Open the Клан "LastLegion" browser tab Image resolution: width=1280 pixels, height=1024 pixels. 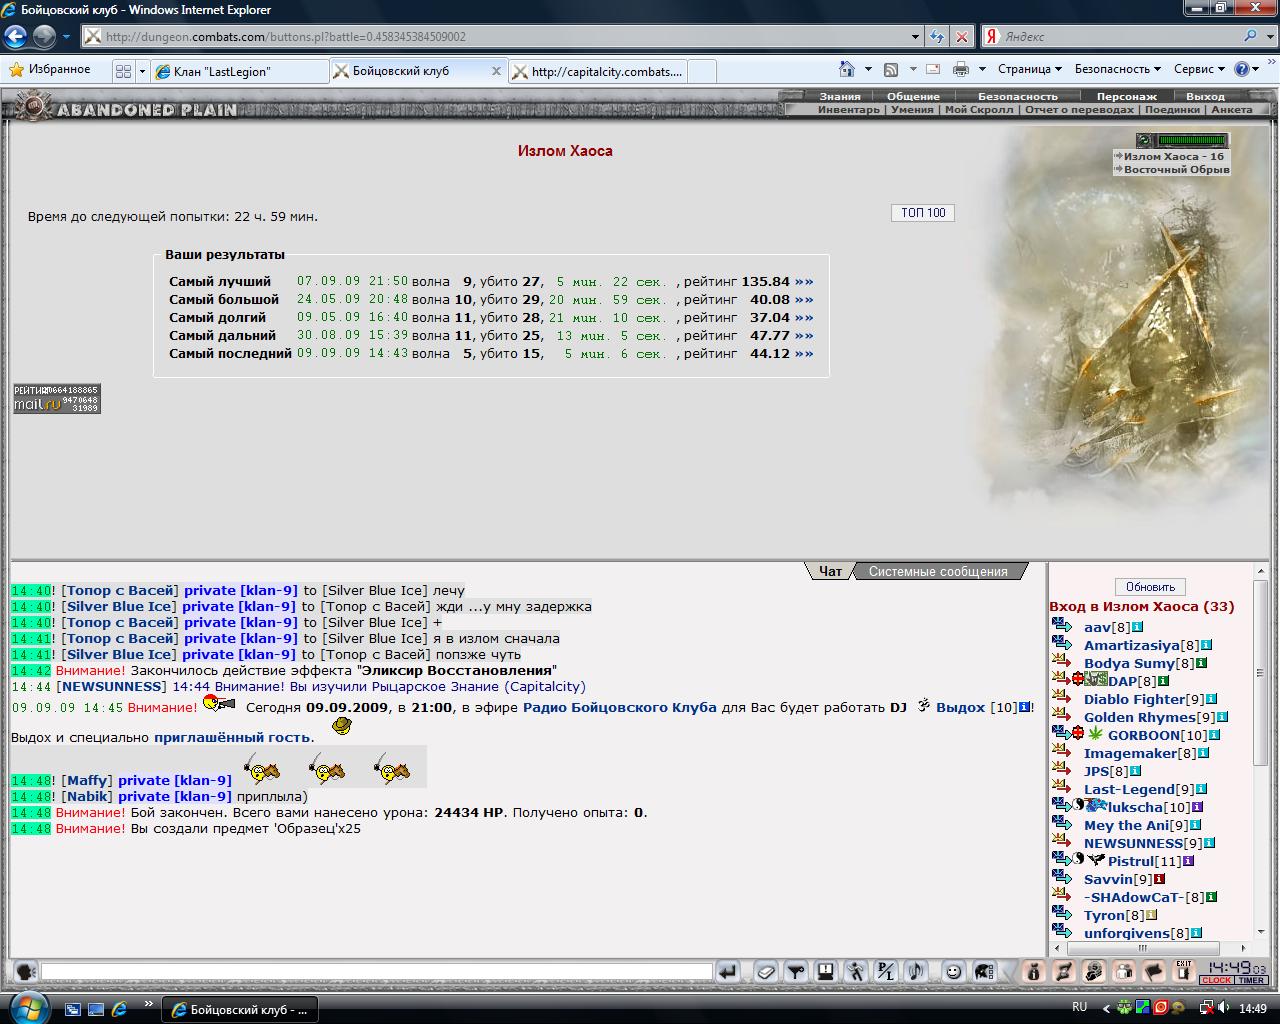click(x=239, y=71)
